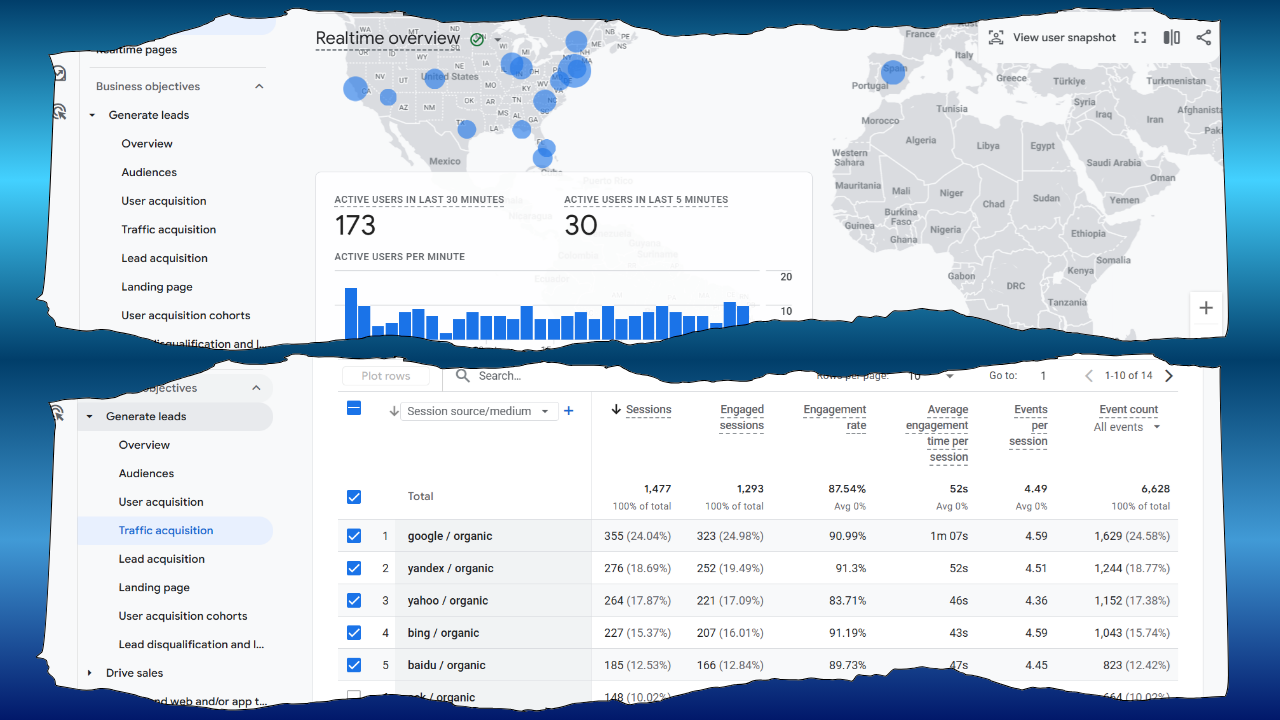1280x720 pixels.
Task: Share the Realtime overview report
Action: [x=1204, y=37]
